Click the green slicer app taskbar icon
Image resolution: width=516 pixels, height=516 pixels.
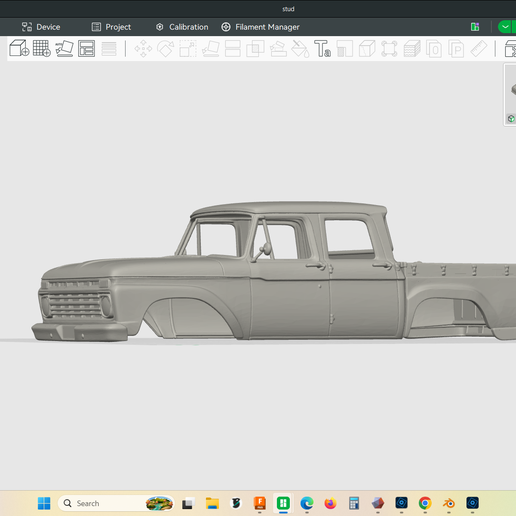point(283,503)
